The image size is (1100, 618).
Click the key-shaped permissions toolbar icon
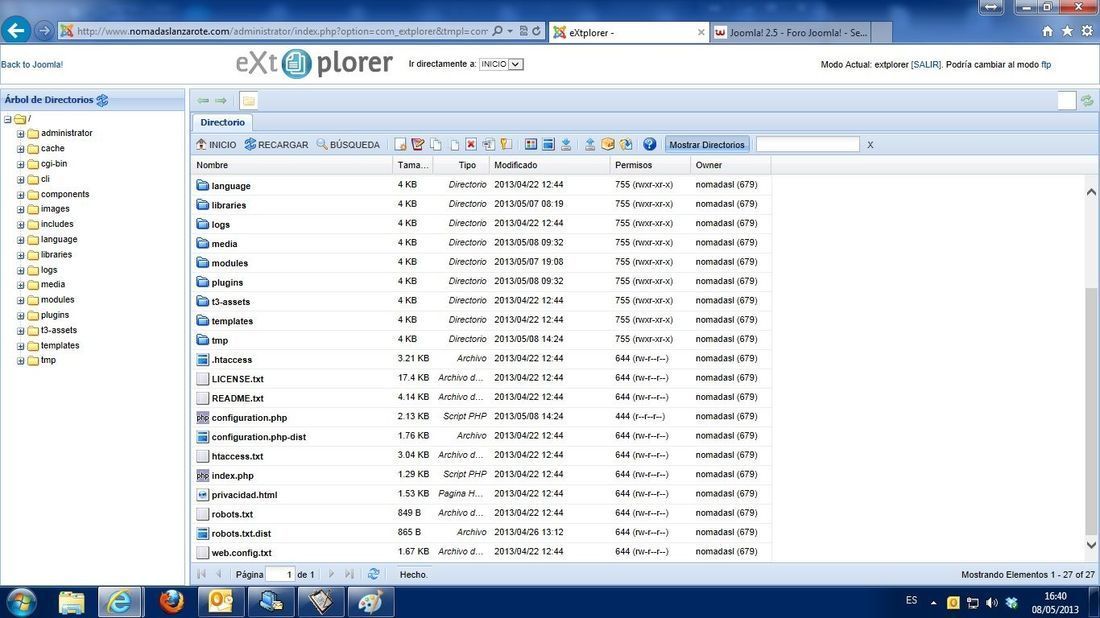506,145
